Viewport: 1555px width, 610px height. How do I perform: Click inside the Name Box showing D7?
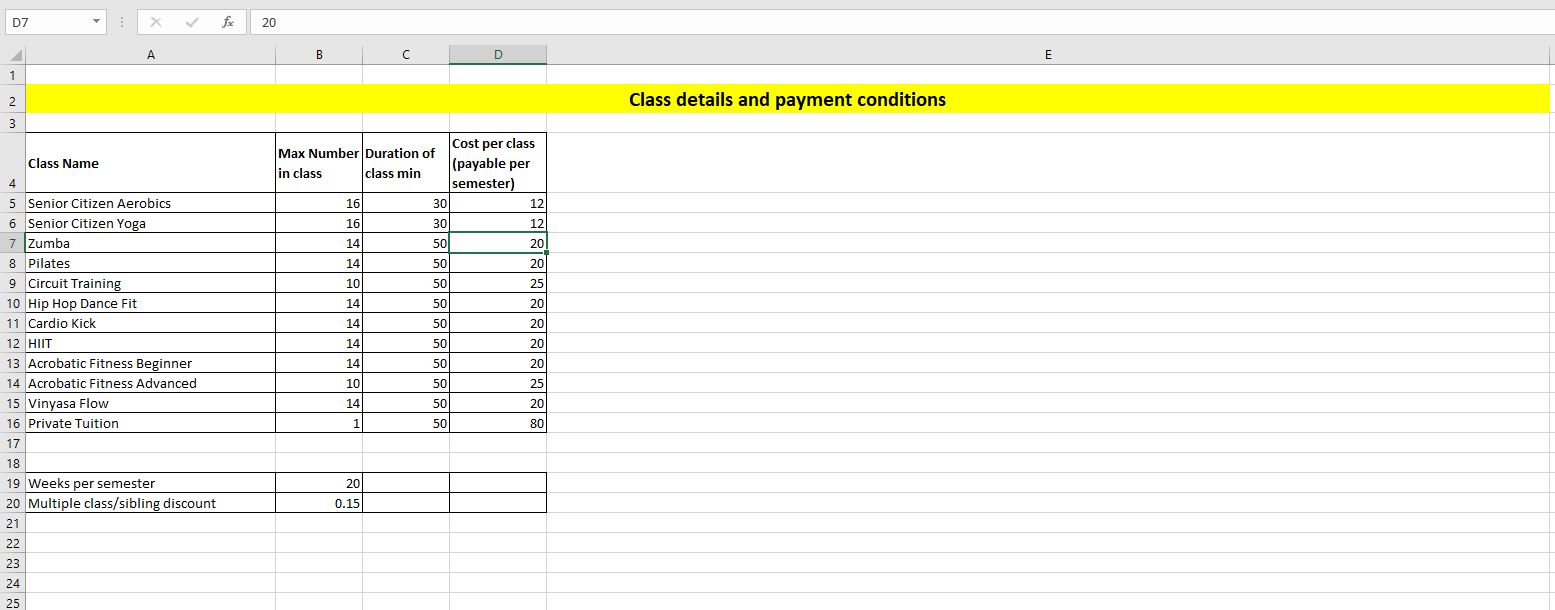[x=45, y=22]
